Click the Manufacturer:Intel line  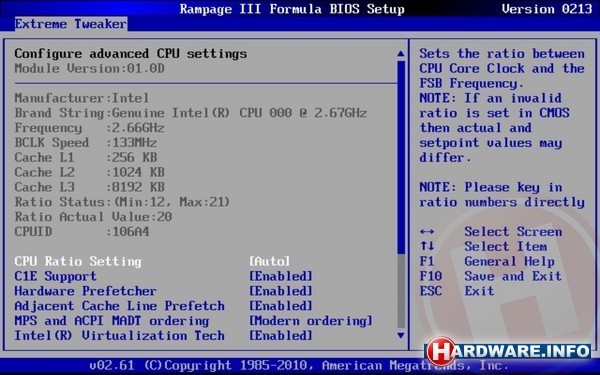point(82,98)
